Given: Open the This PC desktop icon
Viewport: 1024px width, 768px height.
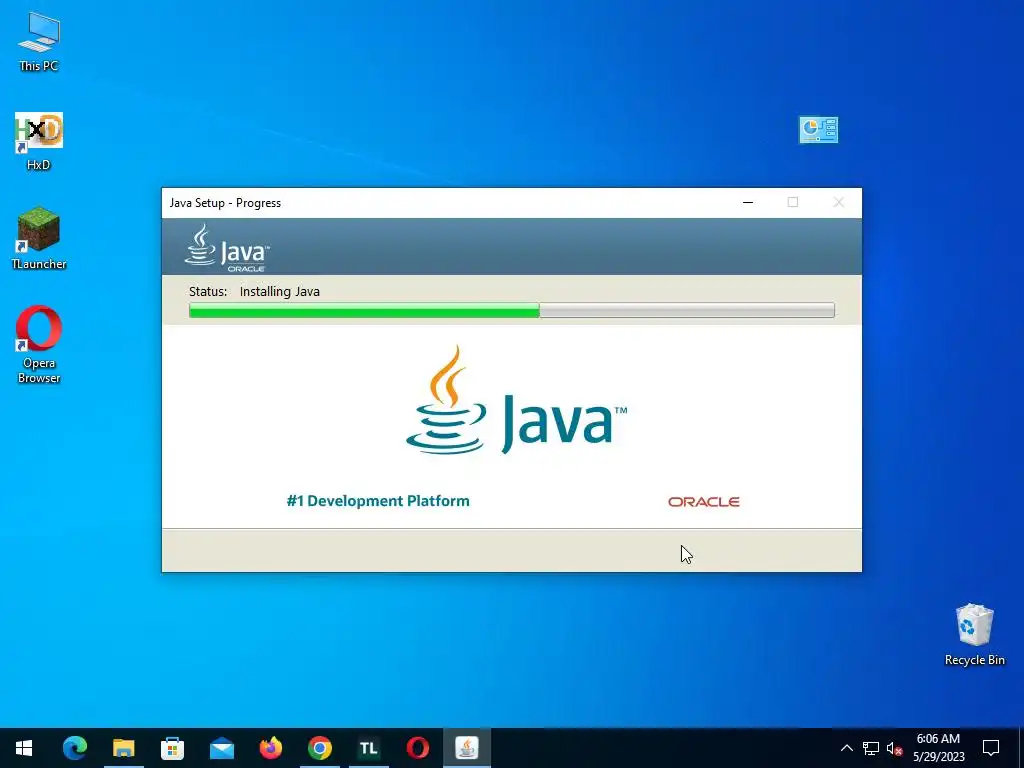Looking at the screenshot, I should pyautogui.click(x=39, y=42).
